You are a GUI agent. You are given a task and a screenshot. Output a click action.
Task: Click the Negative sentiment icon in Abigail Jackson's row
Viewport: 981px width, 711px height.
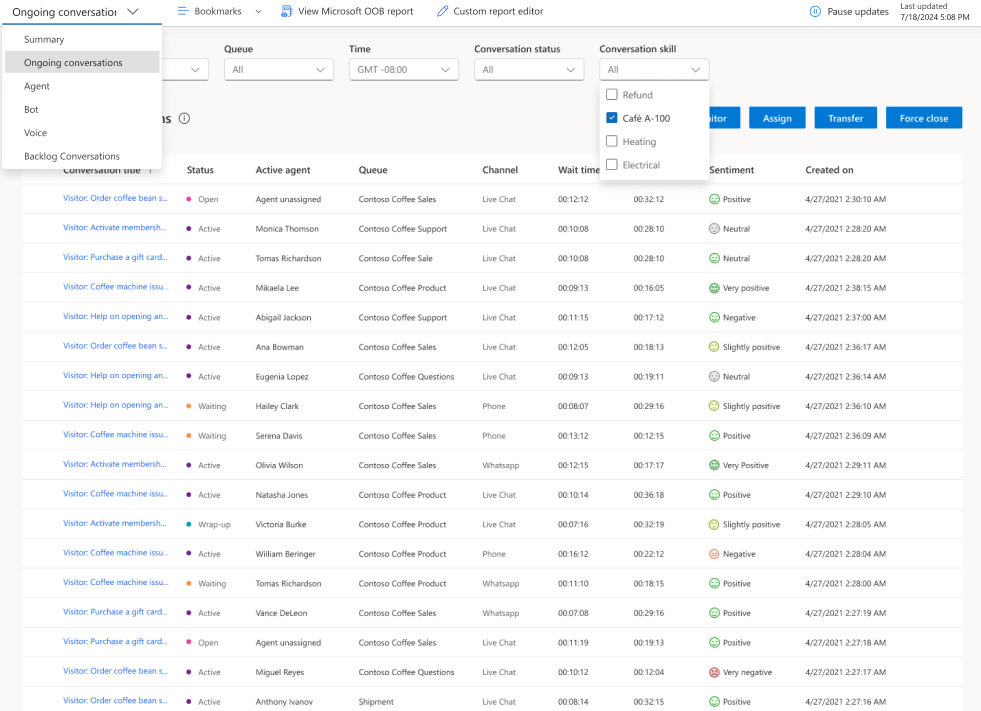pos(714,317)
